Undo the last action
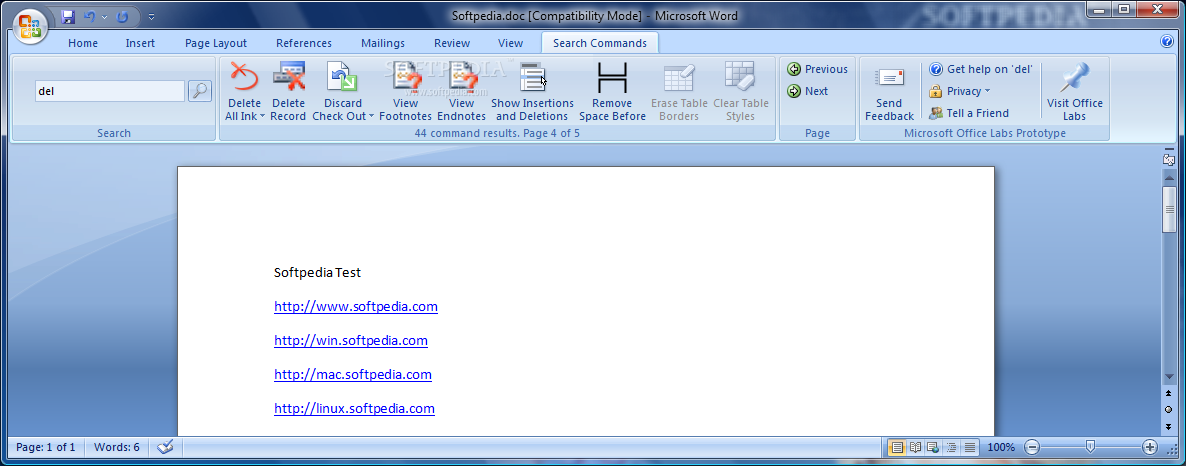The width and height of the screenshot is (1186, 466). [90, 16]
